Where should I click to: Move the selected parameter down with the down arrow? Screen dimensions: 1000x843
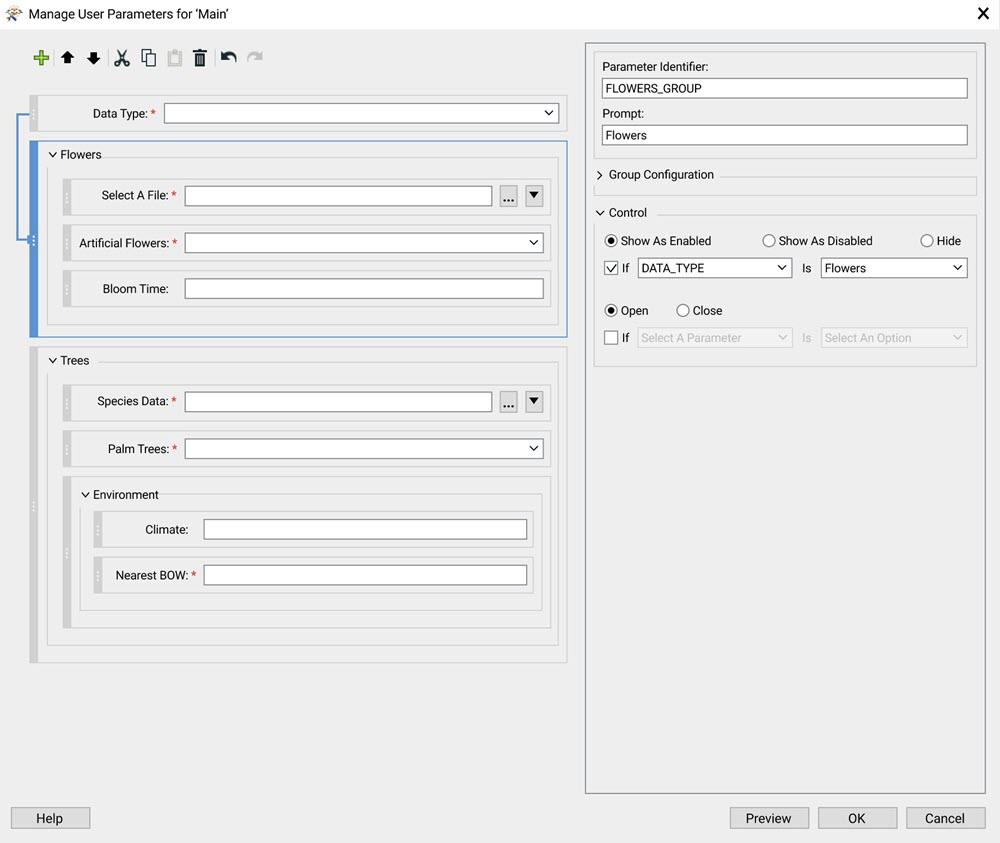tap(94, 58)
